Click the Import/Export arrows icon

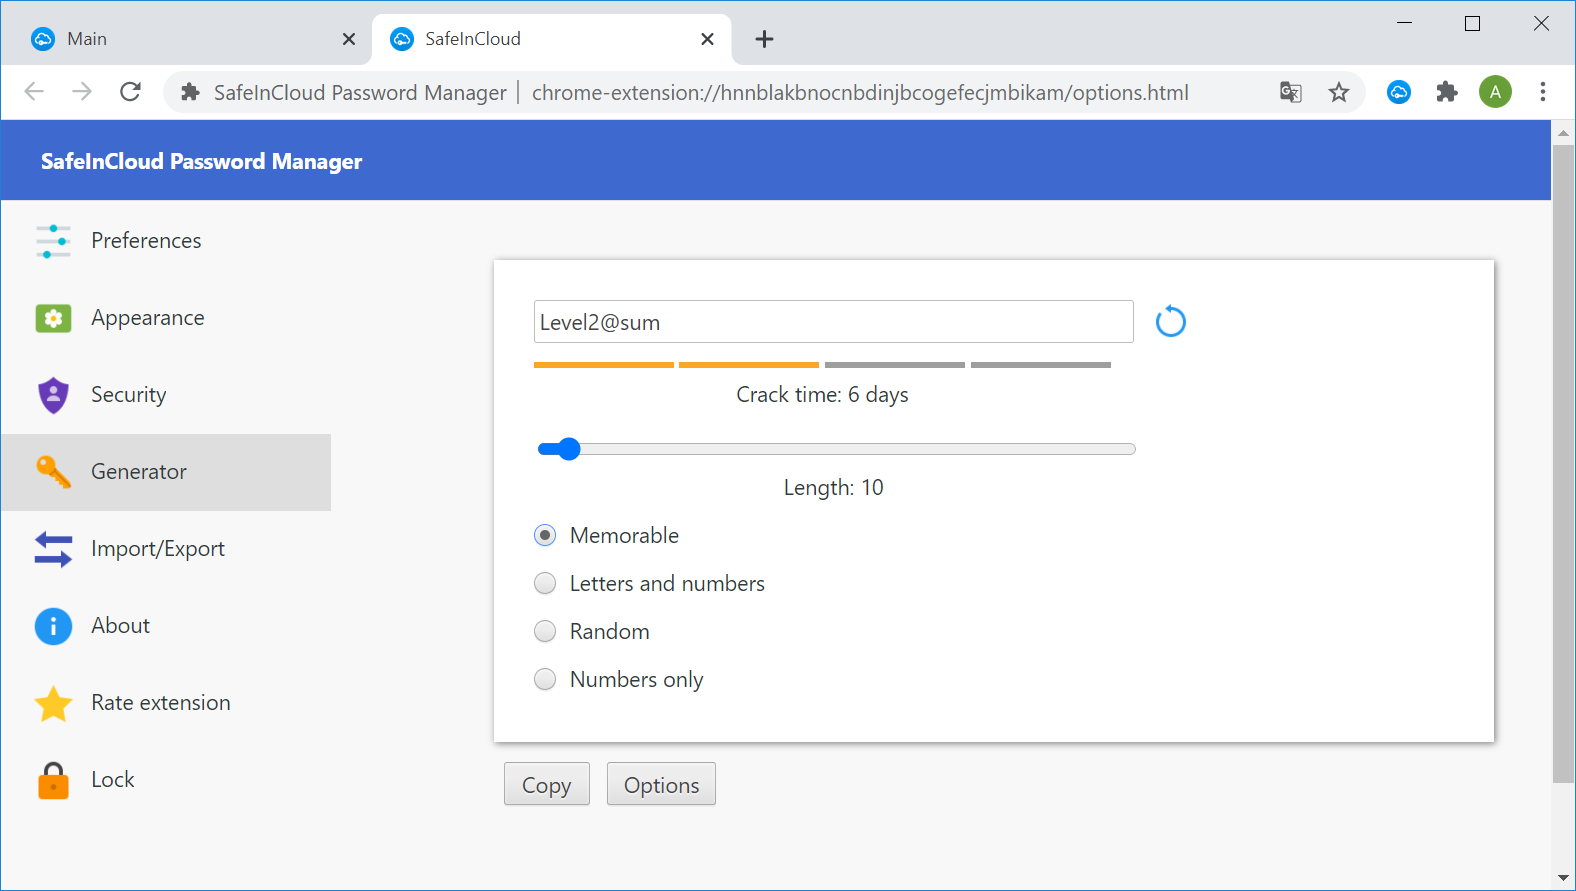click(x=53, y=549)
